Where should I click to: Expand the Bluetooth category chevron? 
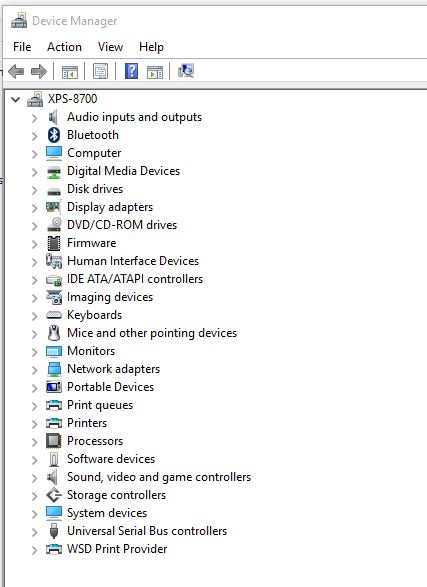pyautogui.click(x=34, y=136)
